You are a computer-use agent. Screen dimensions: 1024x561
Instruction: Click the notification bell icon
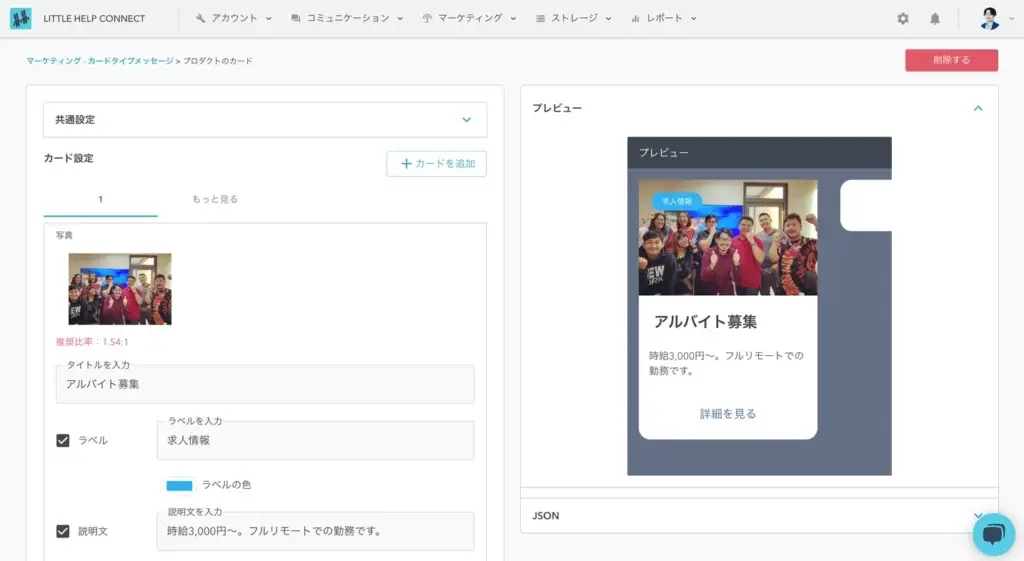[935, 18]
